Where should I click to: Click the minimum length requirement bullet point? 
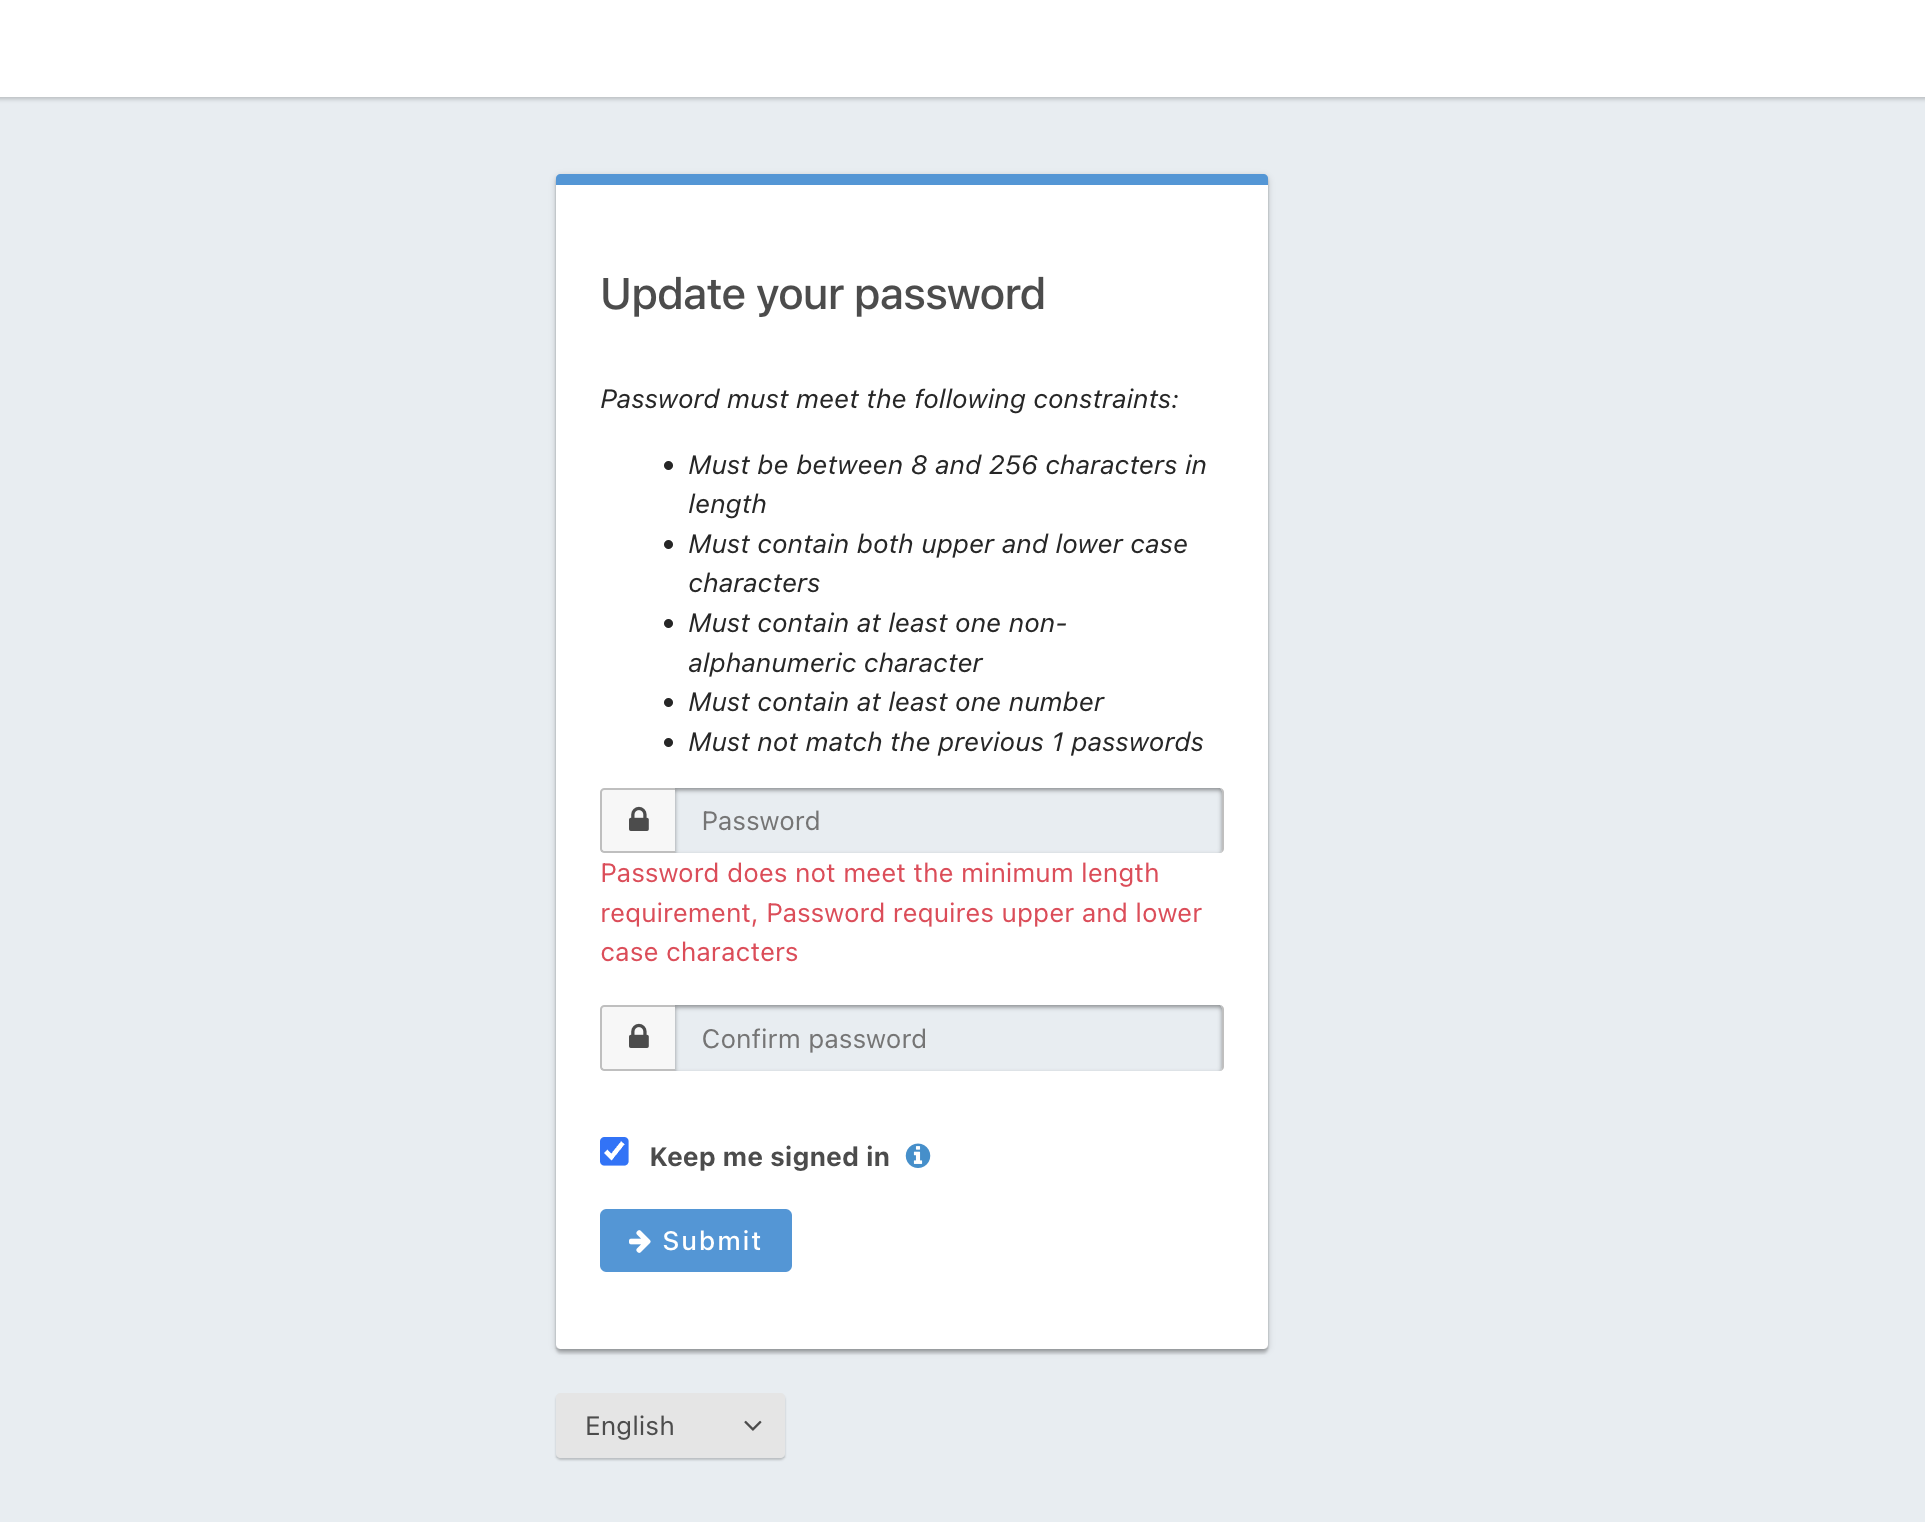pyautogui.click(x=946, y=483)
